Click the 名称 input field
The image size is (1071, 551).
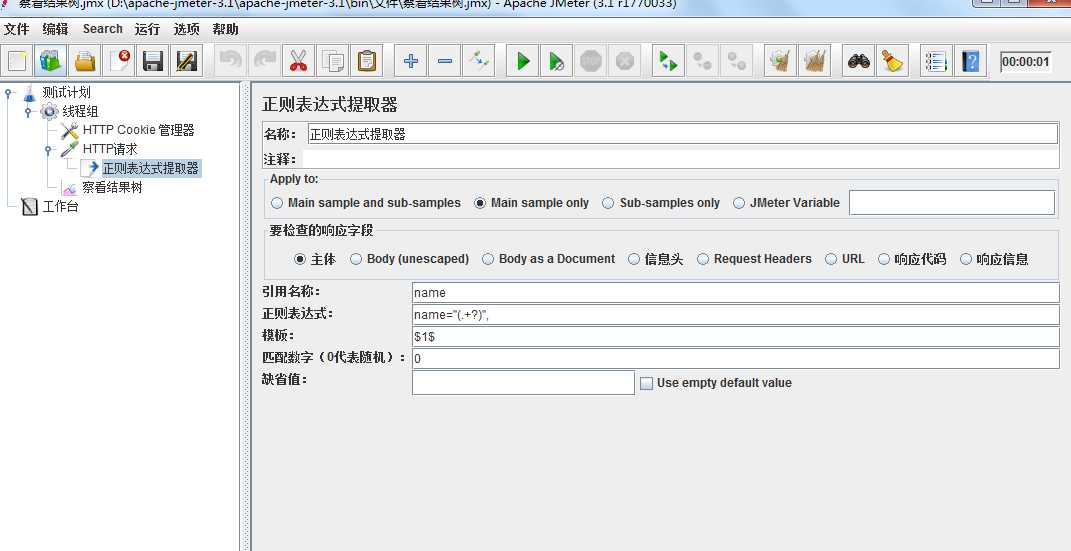tap(682, 134)
